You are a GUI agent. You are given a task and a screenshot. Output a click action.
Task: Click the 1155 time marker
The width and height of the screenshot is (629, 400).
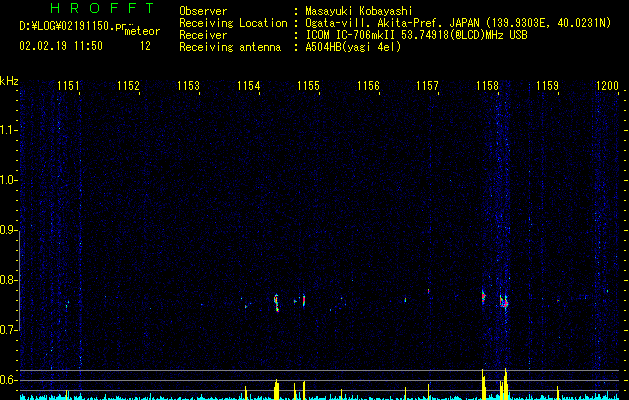(308, 85)
